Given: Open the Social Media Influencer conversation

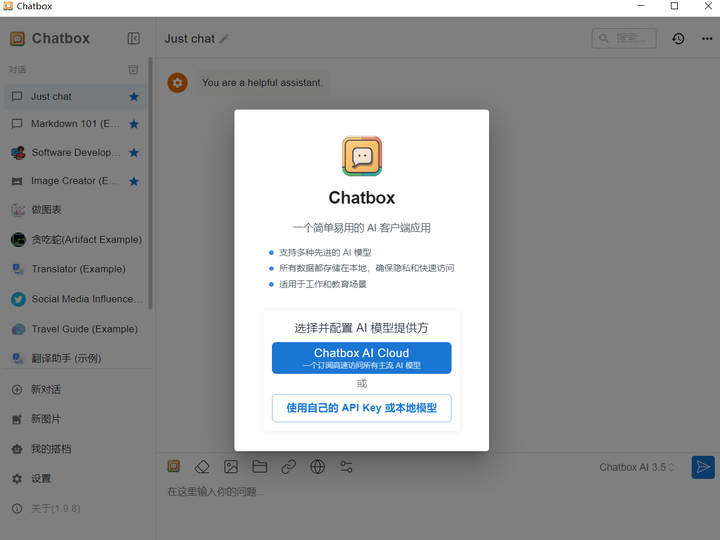Looking at the screenshot, I should pos(76,299).
